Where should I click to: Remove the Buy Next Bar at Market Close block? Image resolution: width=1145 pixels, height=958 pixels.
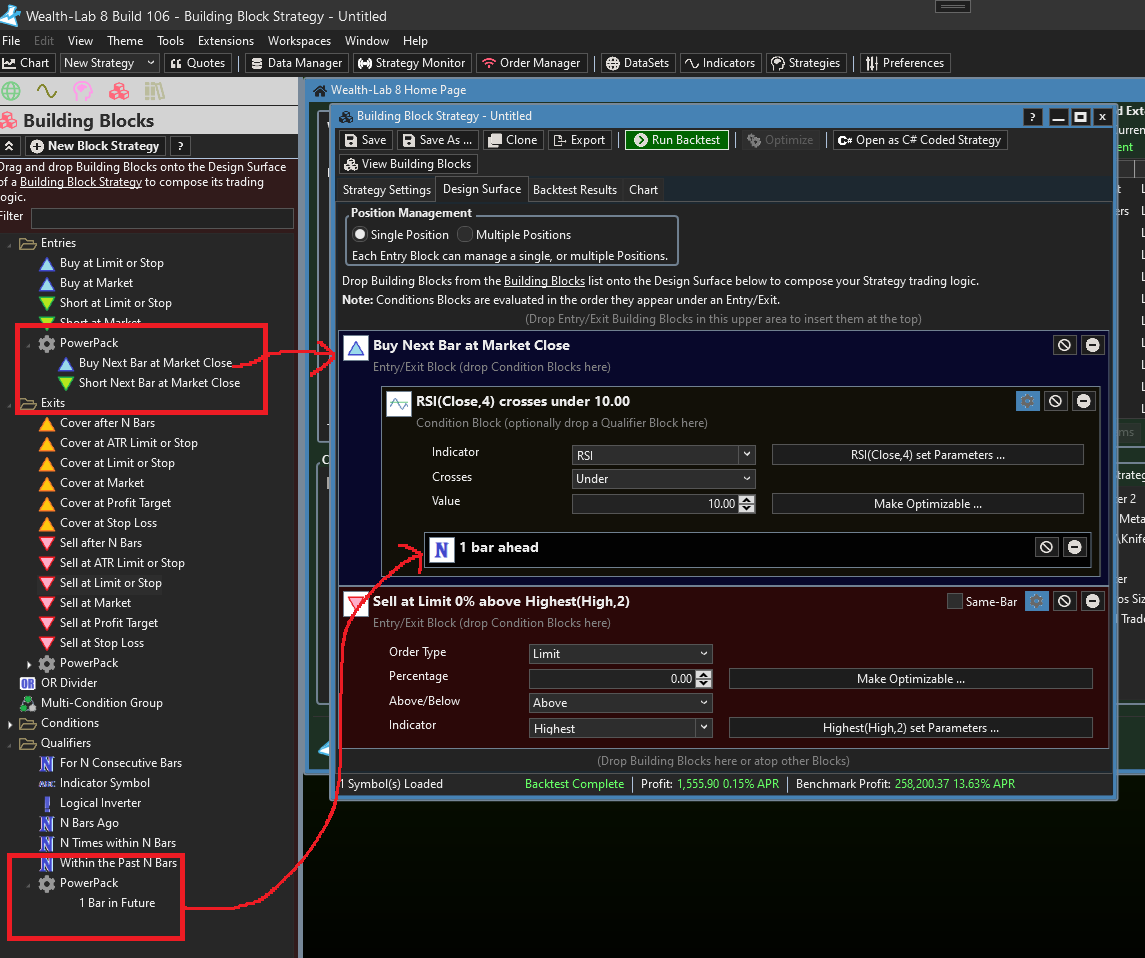pos(1092,345)
